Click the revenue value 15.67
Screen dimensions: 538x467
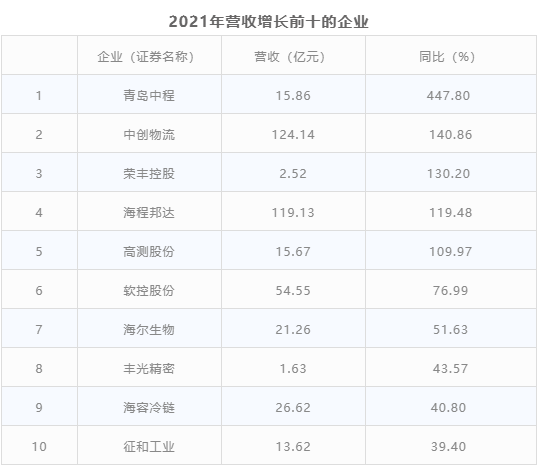click(x=293, y=252)
